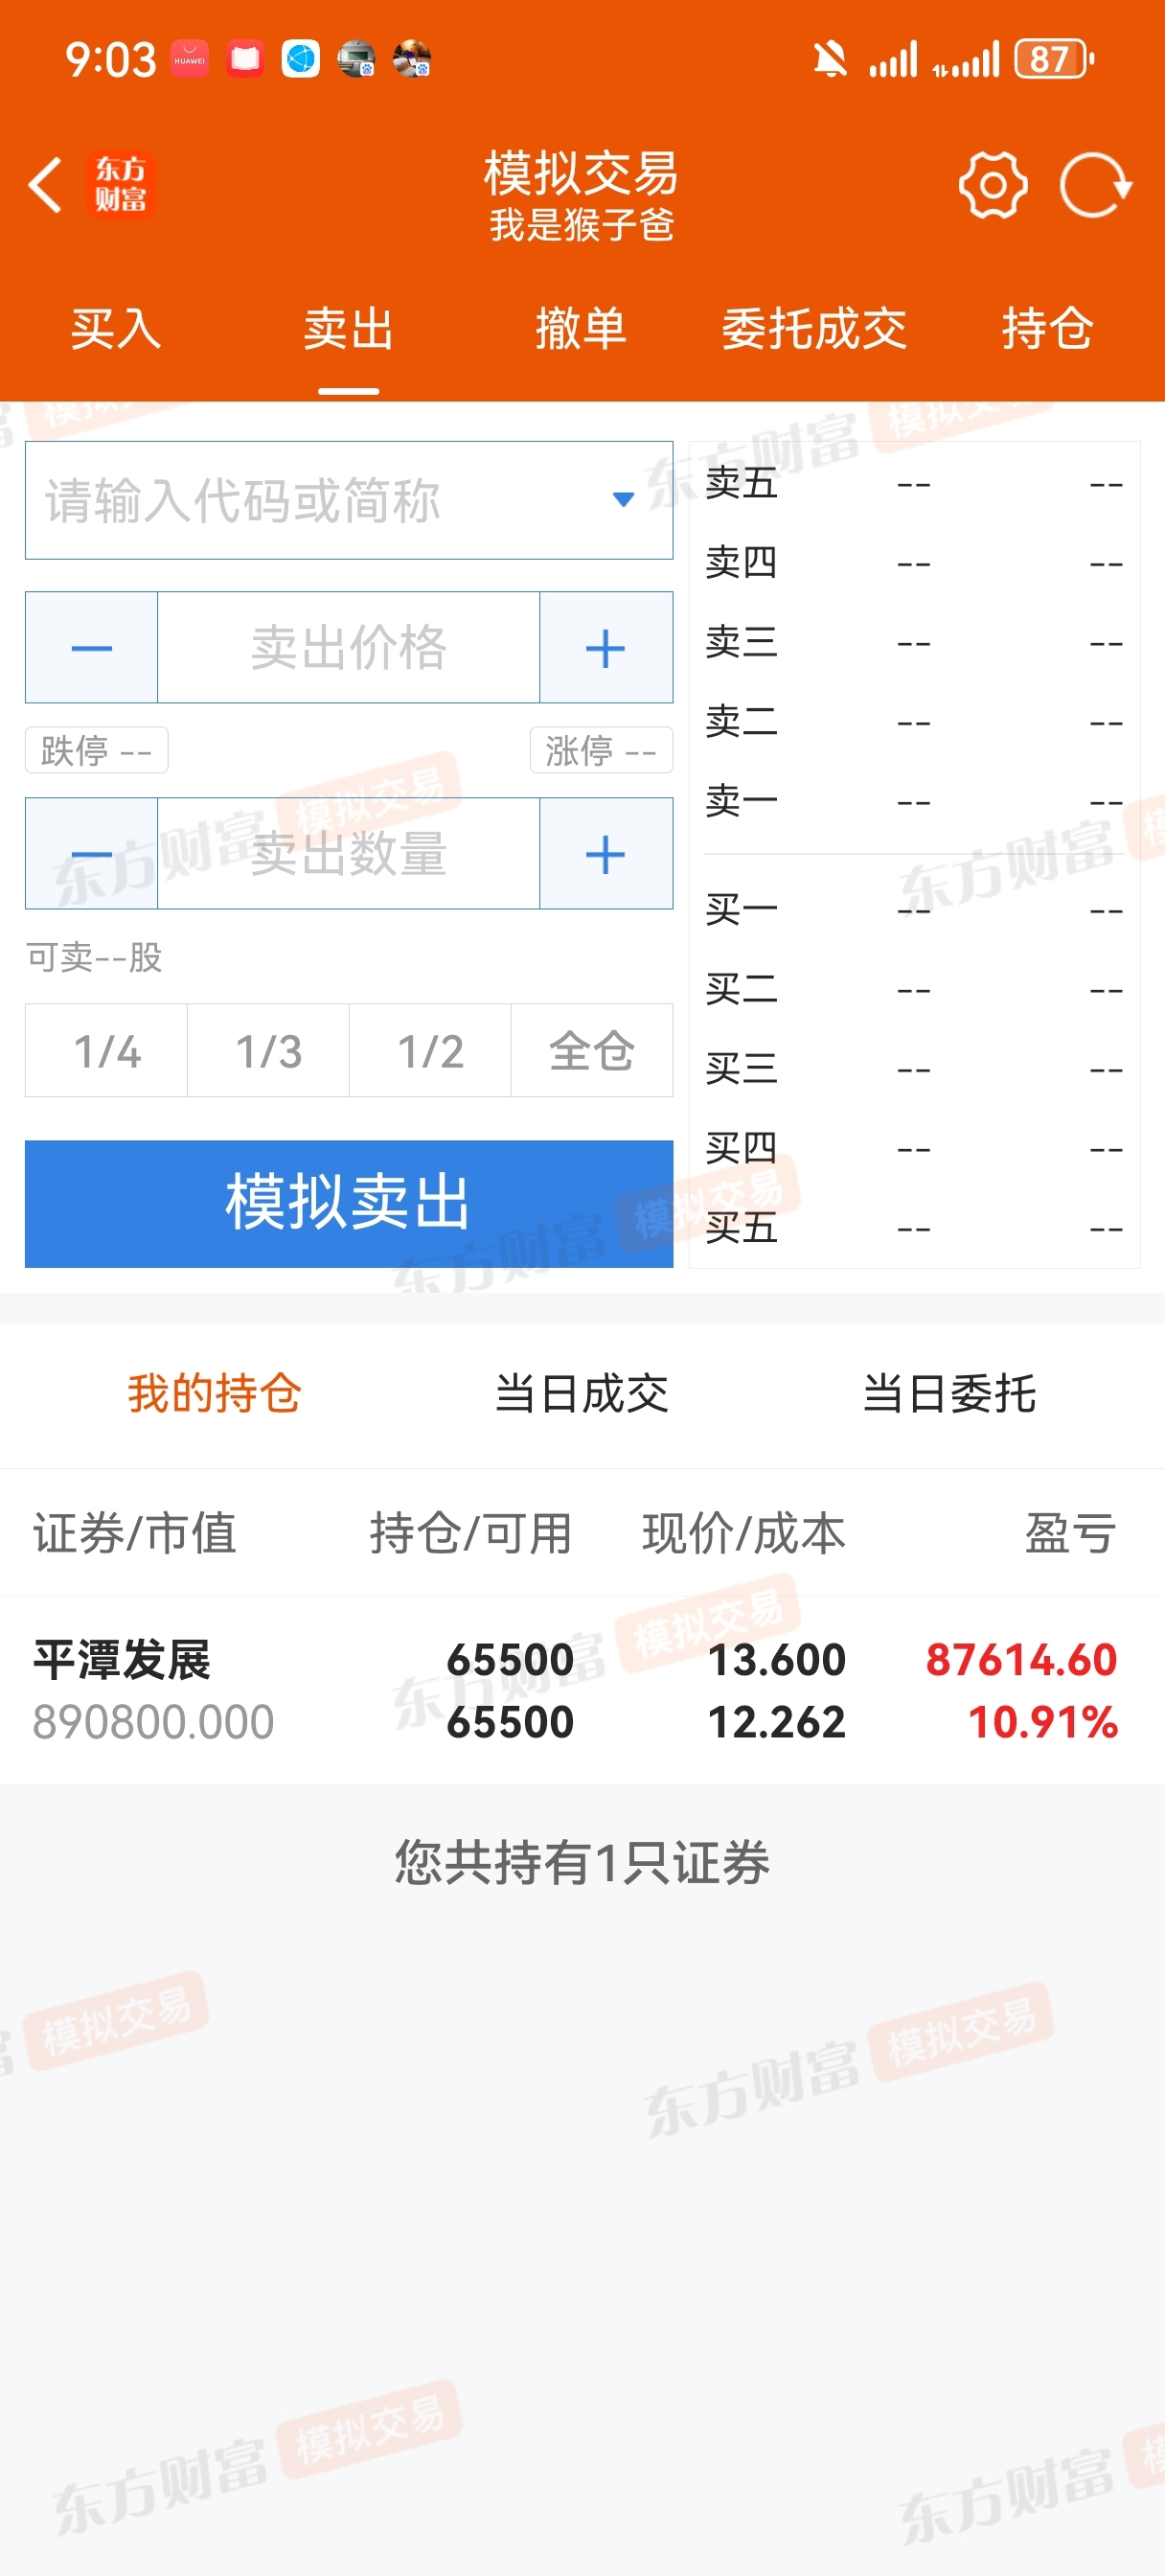The width and height of the screenshot is (1165, 2576).
Task: Decrease the sell price with minus
Action: click(x=91, y=647)
